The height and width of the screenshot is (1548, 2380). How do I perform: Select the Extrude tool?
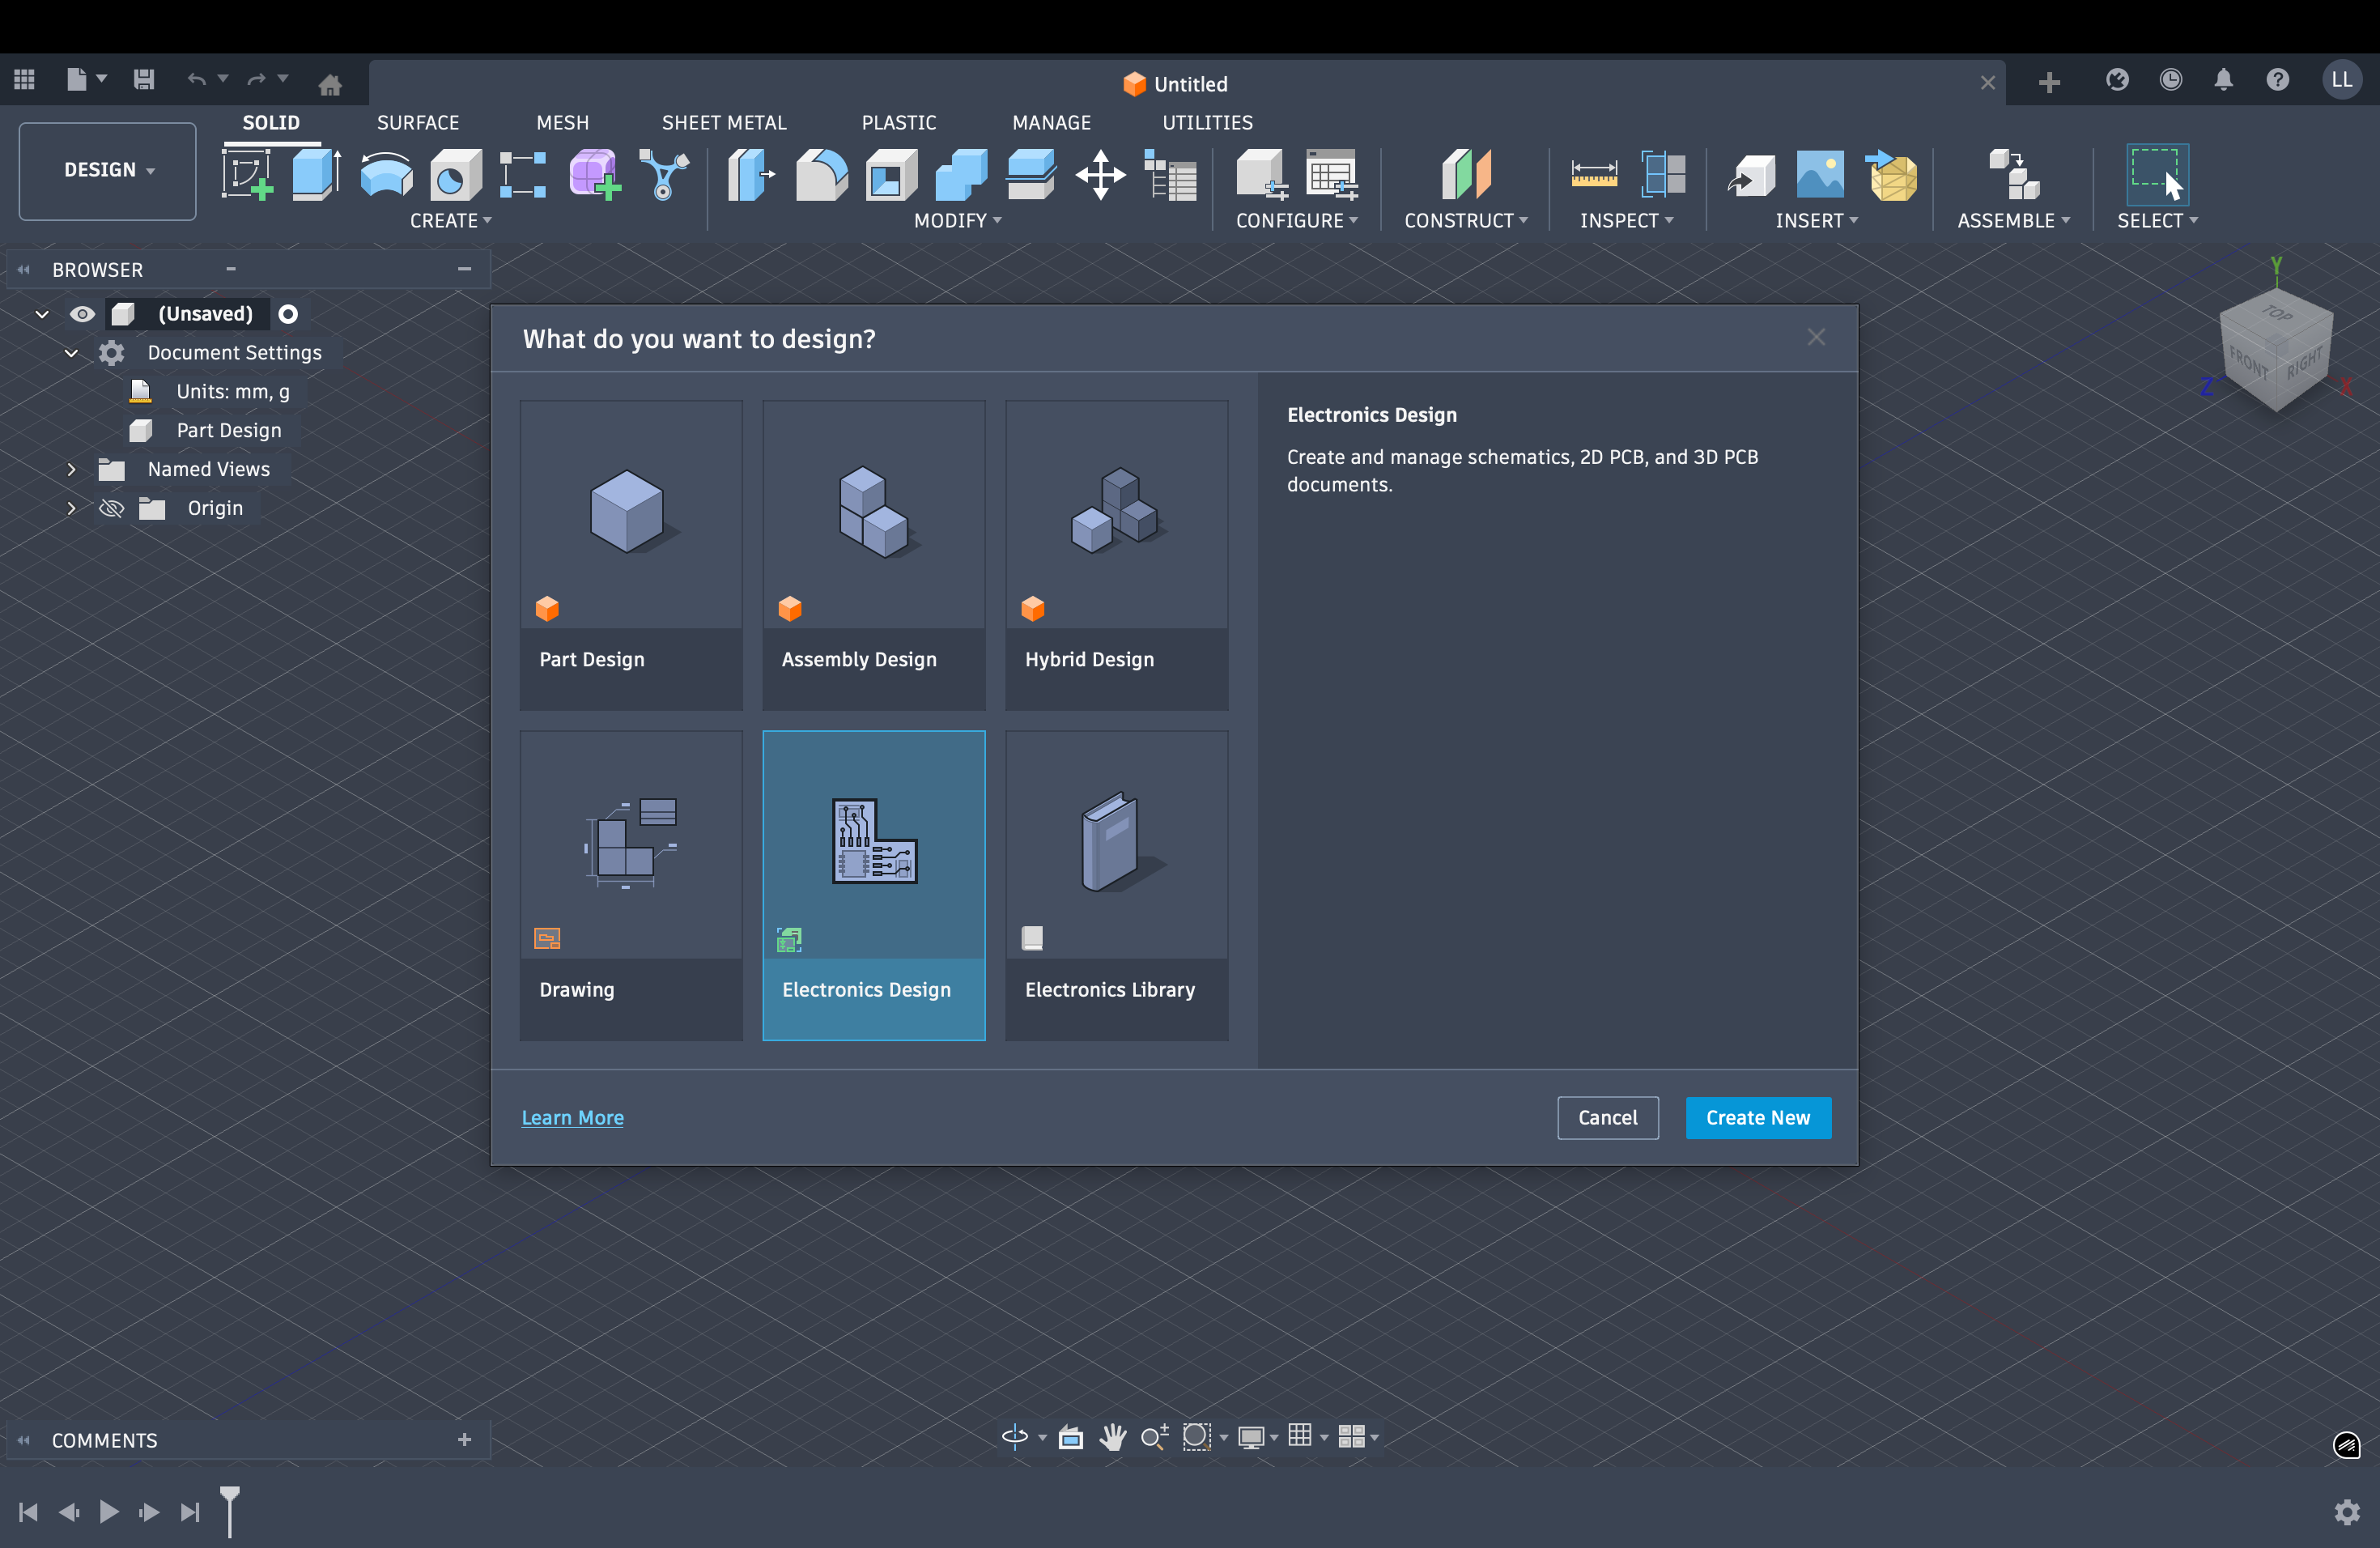point(315,175)
